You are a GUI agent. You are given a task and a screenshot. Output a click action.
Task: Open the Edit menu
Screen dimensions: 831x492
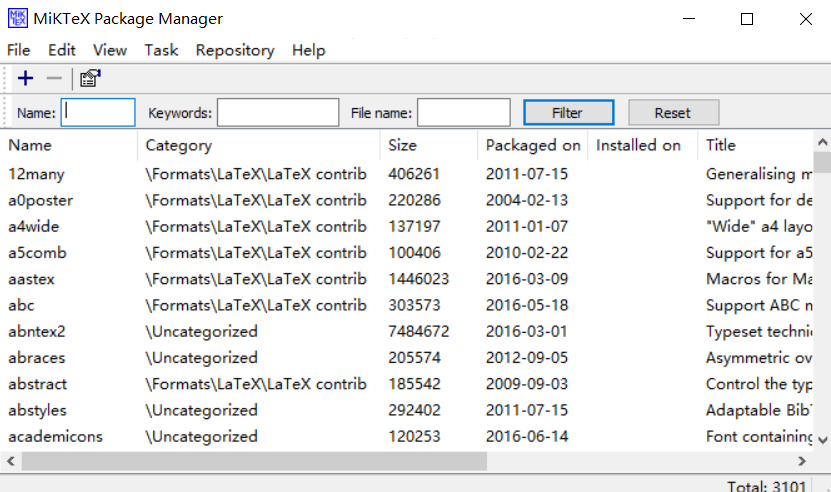62,50
